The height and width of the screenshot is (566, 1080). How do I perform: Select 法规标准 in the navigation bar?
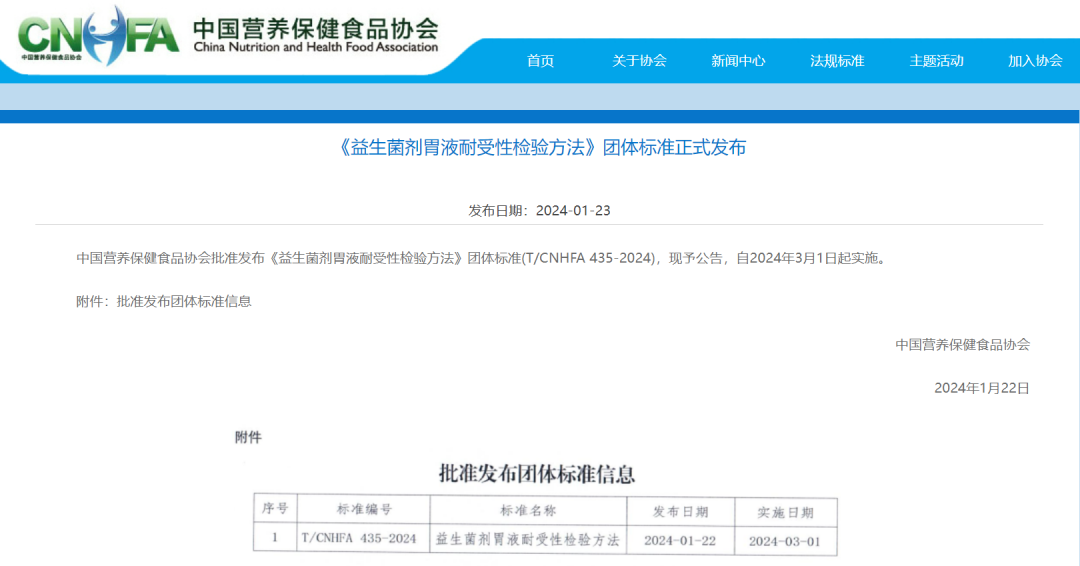[x=837, y=61]
